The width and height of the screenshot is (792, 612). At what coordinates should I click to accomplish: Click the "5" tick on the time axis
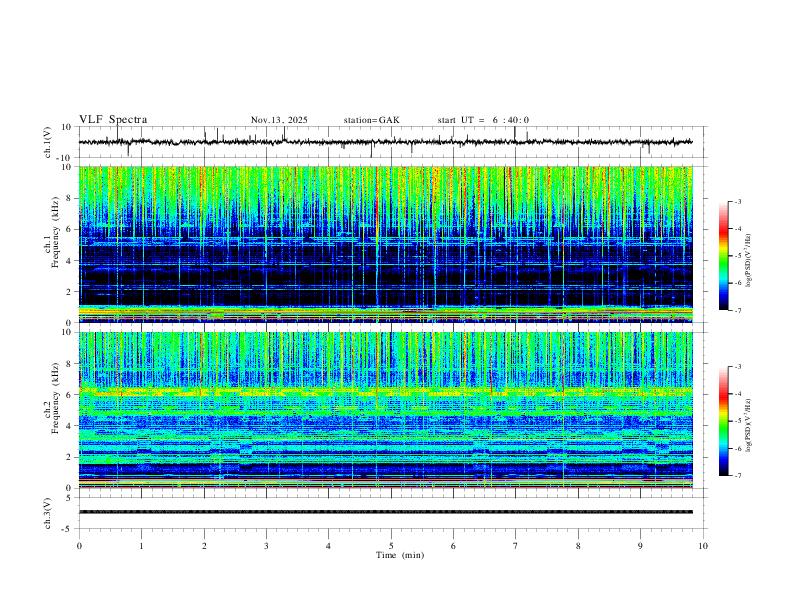[x=391, y=546]
